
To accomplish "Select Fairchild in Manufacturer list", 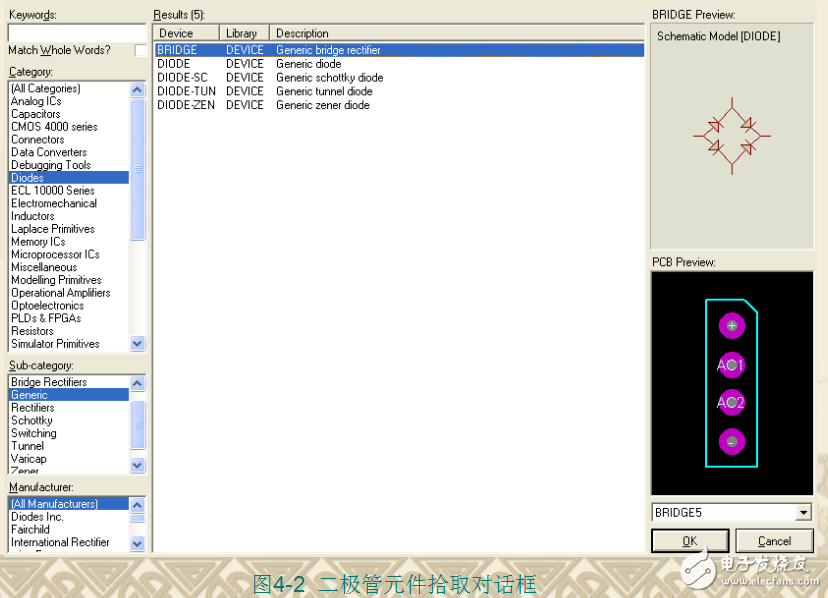I will tap(31, 530).
